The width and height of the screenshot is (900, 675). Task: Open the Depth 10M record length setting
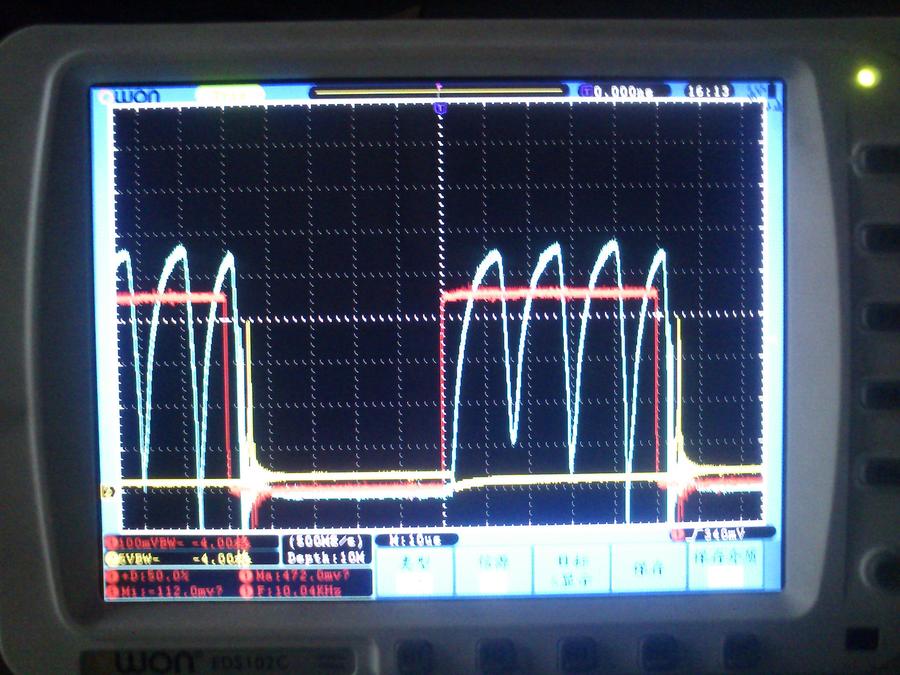click(x=327, y=558)
